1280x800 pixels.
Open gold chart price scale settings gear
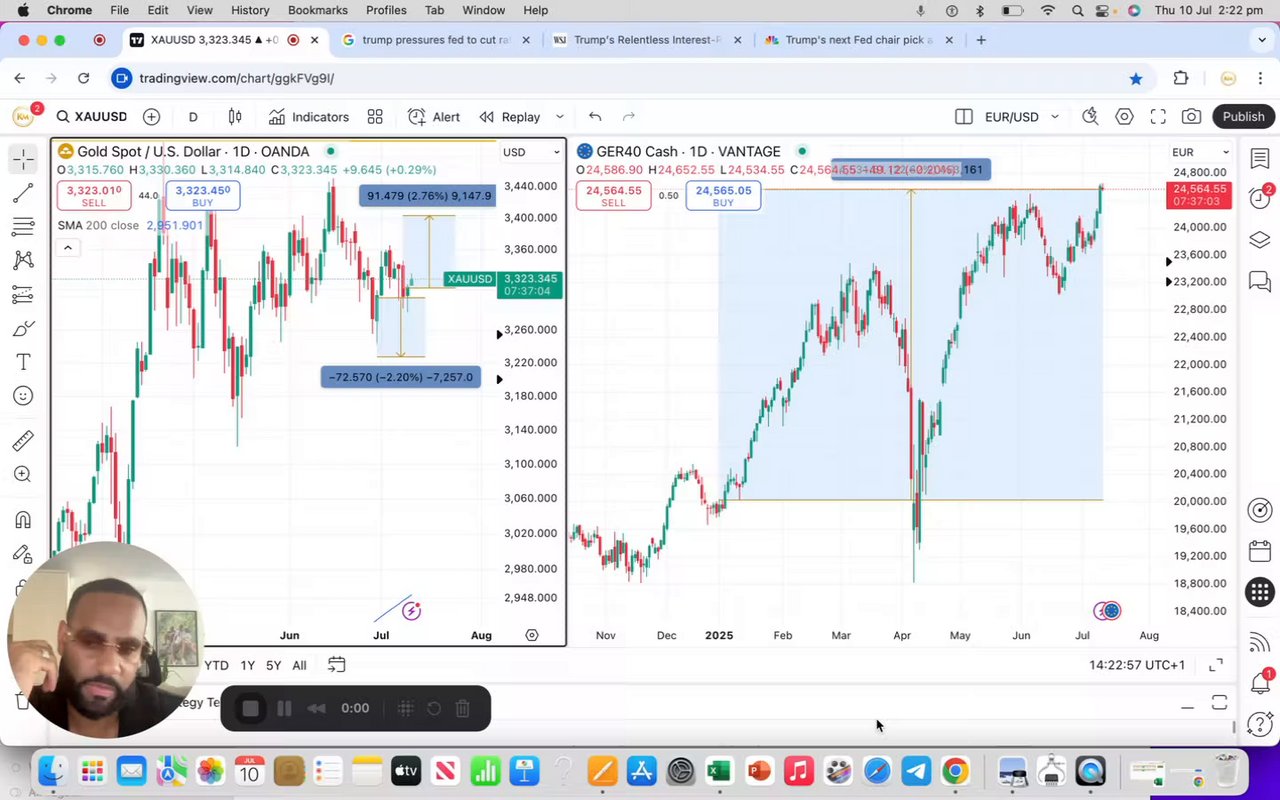531,635
